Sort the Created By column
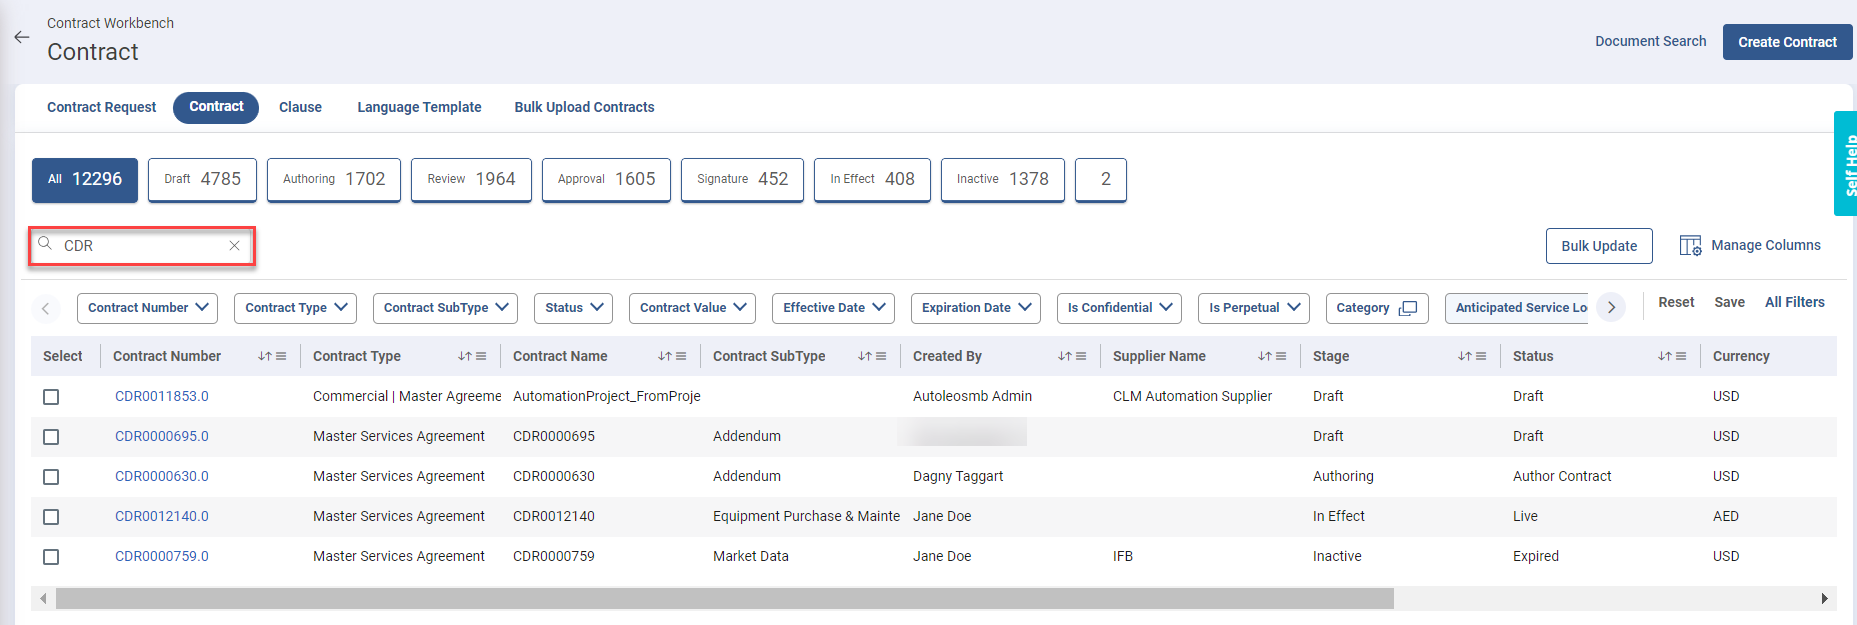Viewport: 1857px width, 625px height. point(1064,357)
